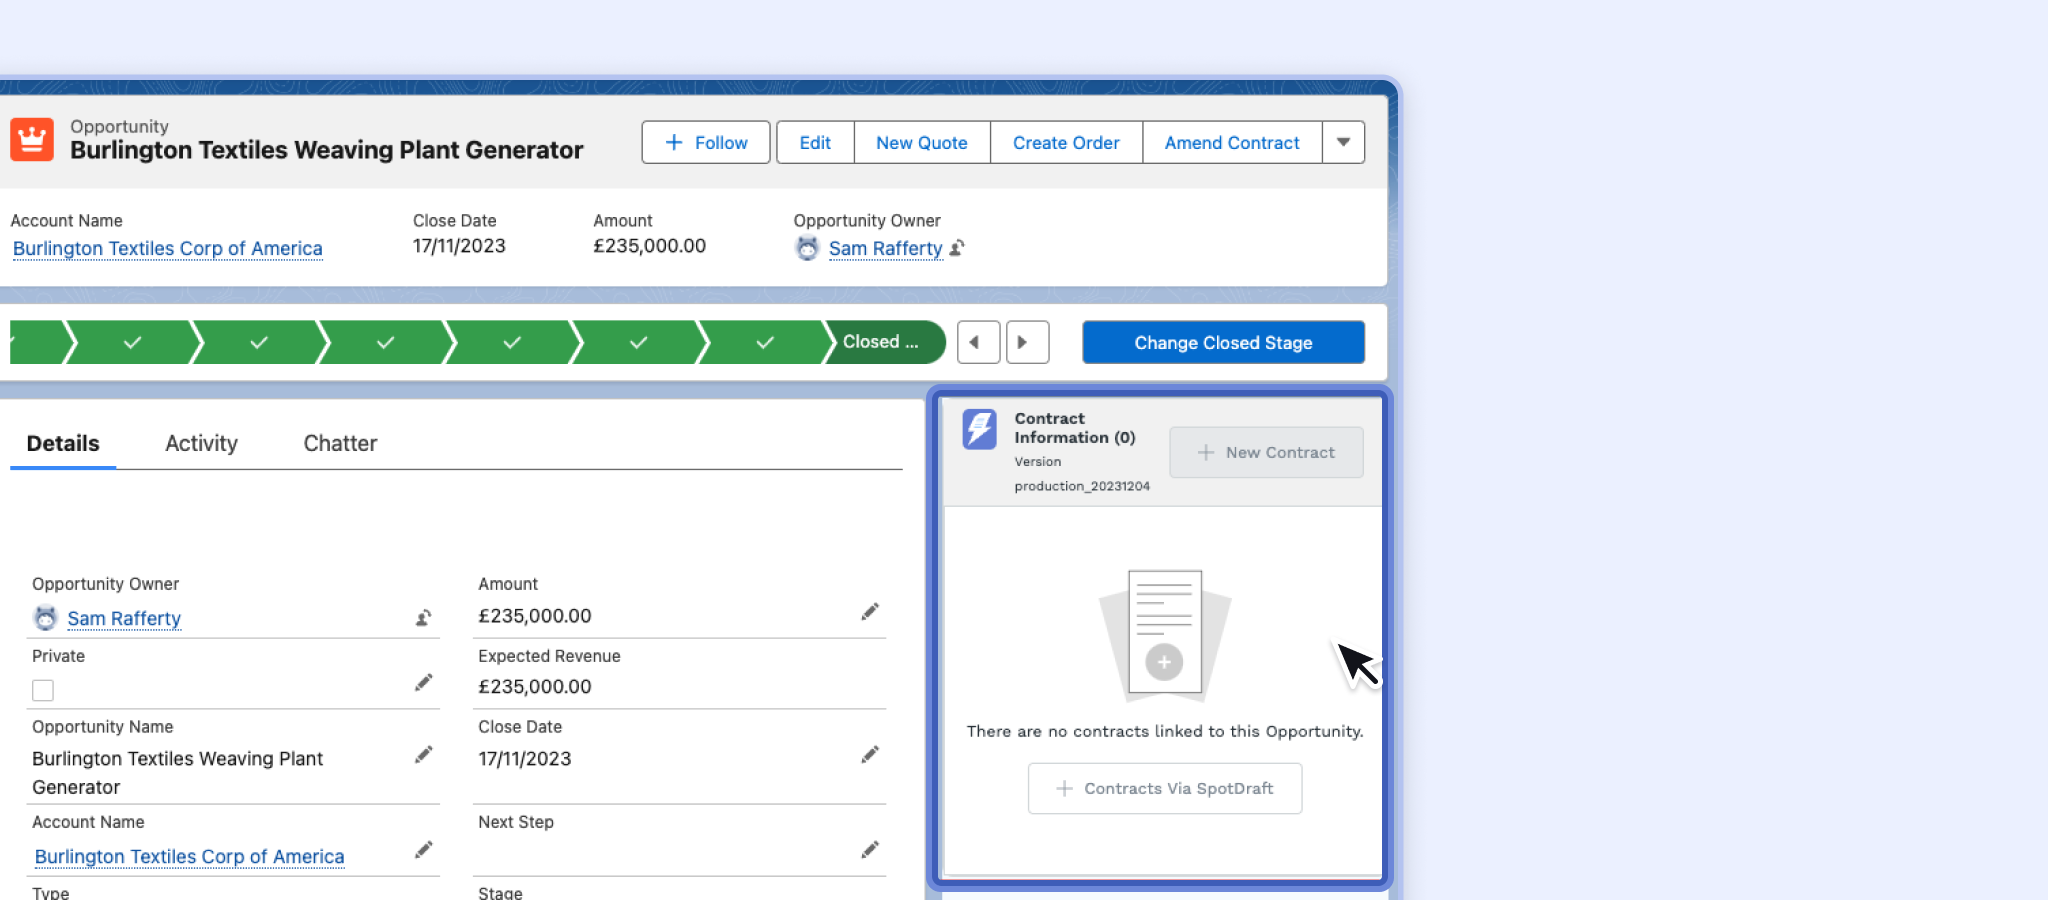The width and height of the screenshot is (2048, 900).
Task: Edit Opportunity Name with pencil icon
Action: (424, 754)
